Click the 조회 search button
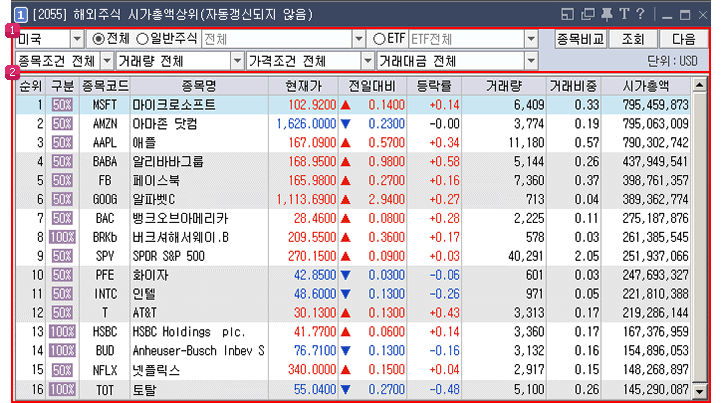The image size is (723, 403). click(633, 39)
